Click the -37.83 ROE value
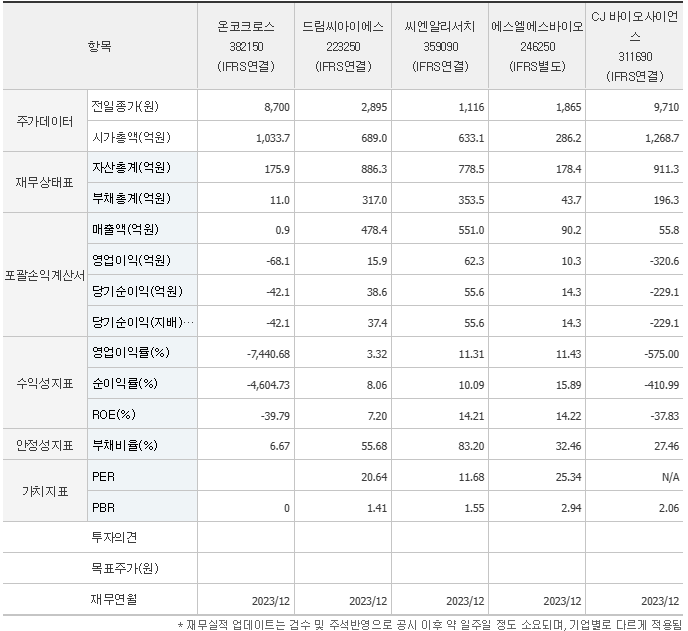Viewport: 688px width, 631px height. [664, 416]
